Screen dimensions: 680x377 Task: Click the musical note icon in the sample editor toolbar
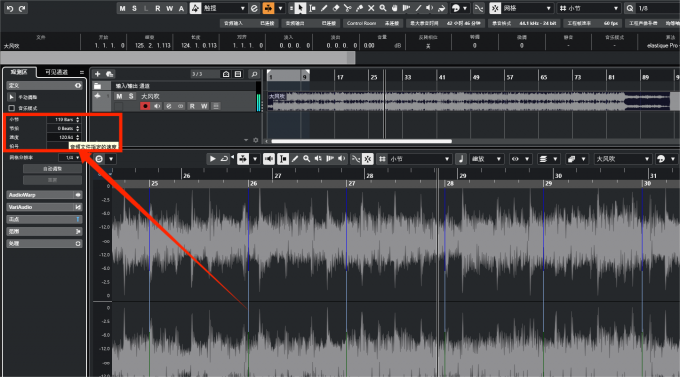pyautogui.click(x=461, y=159)
